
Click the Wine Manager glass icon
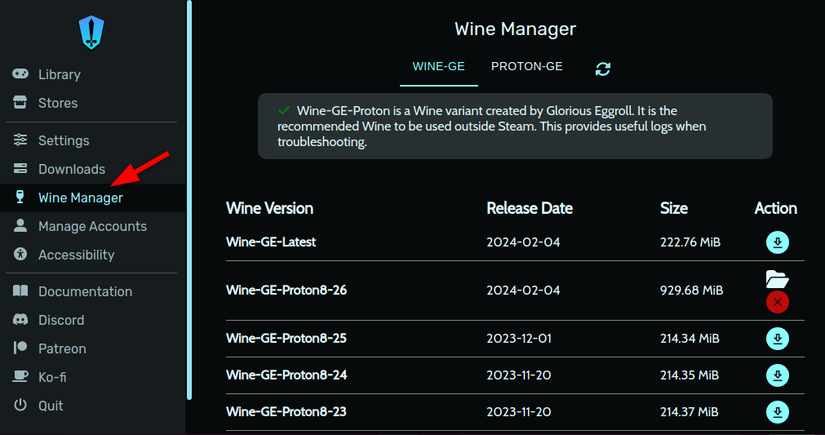(20, 197)
